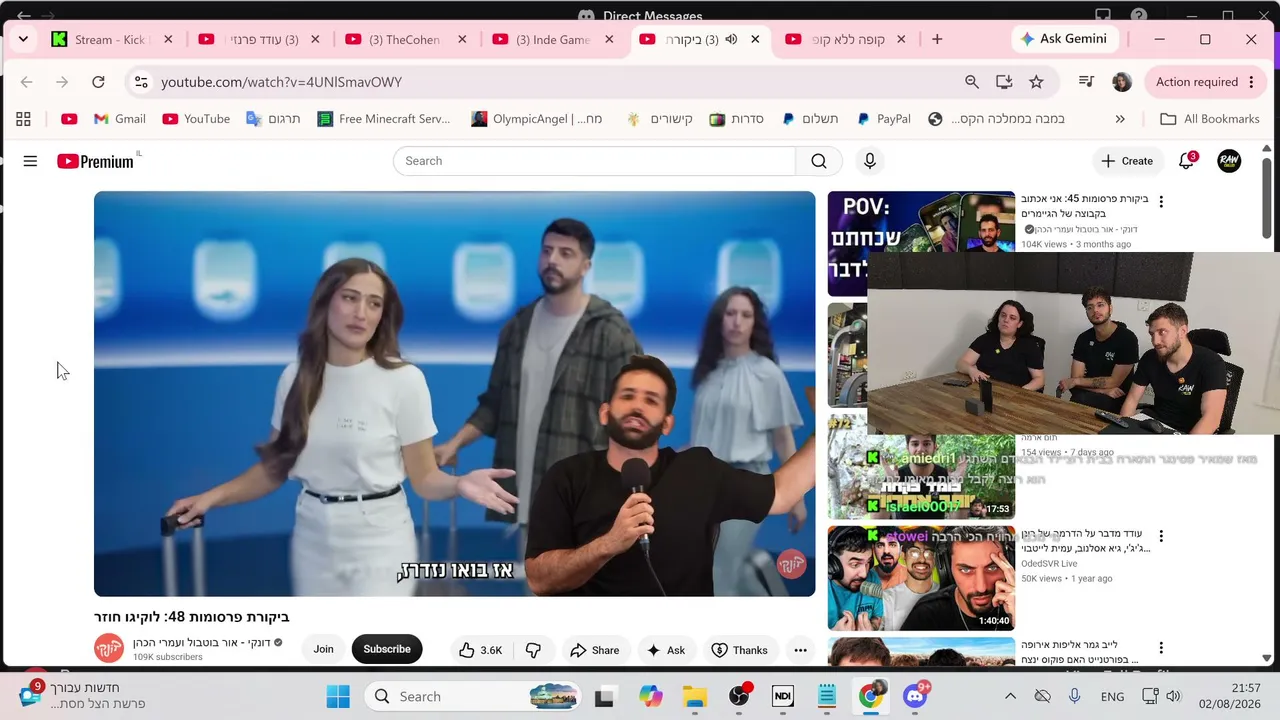Open the Gmail bookmark
Screen dimensions: 1280x720
click(120, 119)
